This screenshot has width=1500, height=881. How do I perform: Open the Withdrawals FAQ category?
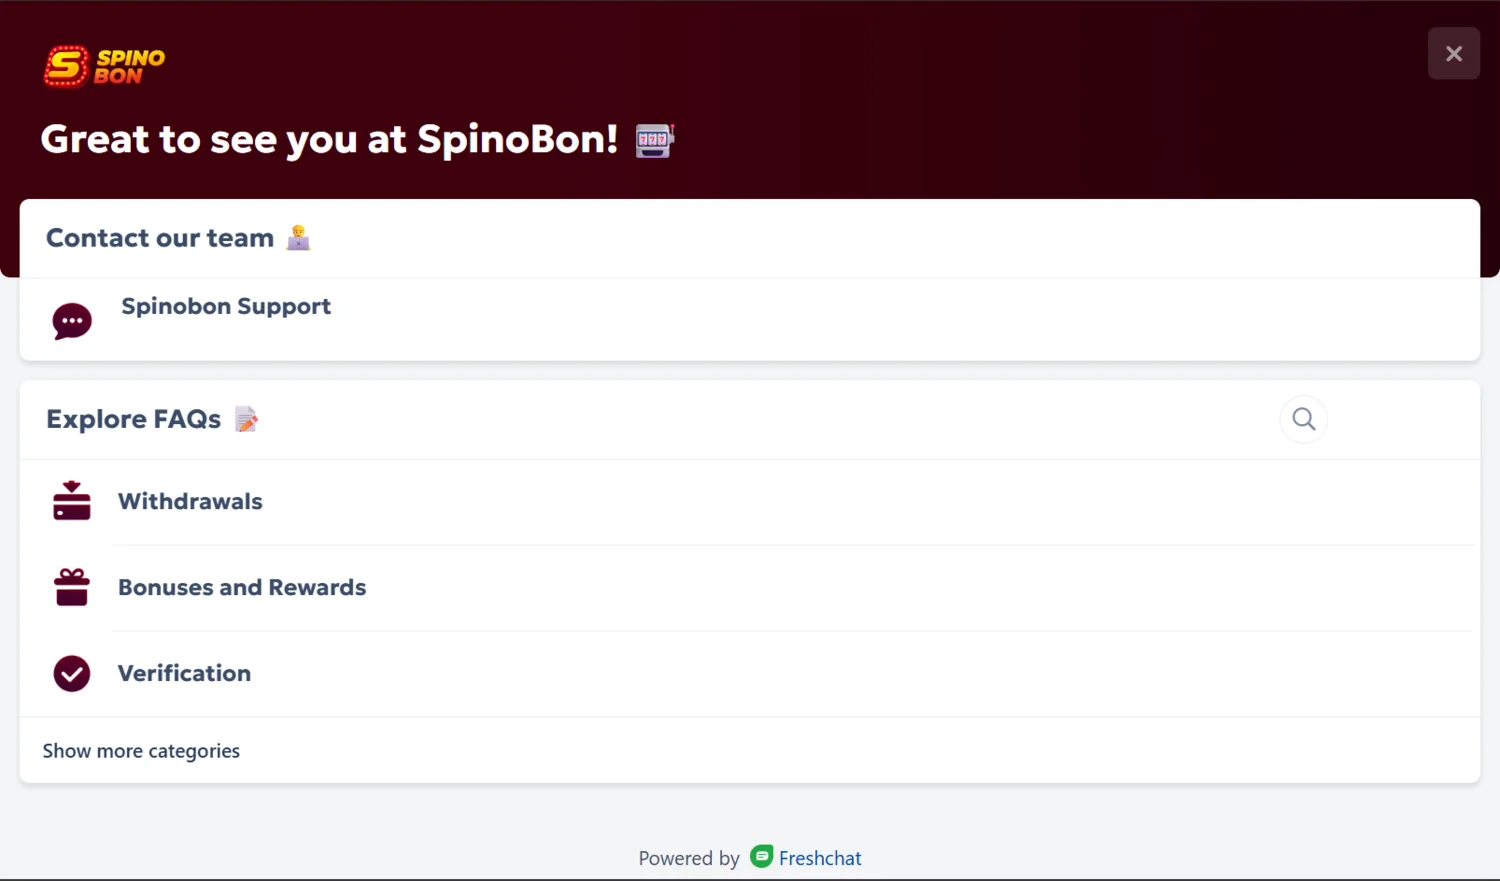(190, 501)
